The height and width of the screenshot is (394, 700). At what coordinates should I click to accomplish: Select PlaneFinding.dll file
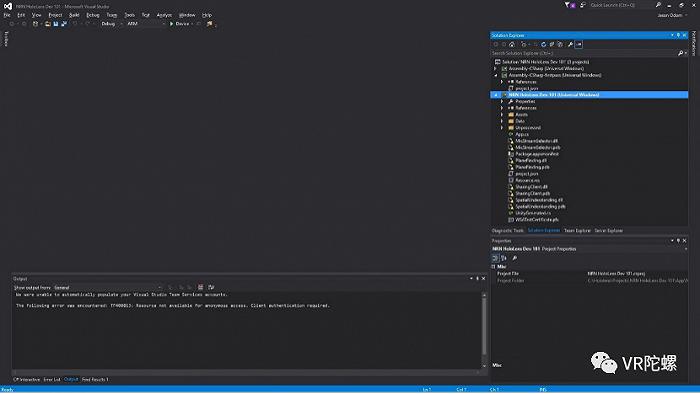coord(531,161)
